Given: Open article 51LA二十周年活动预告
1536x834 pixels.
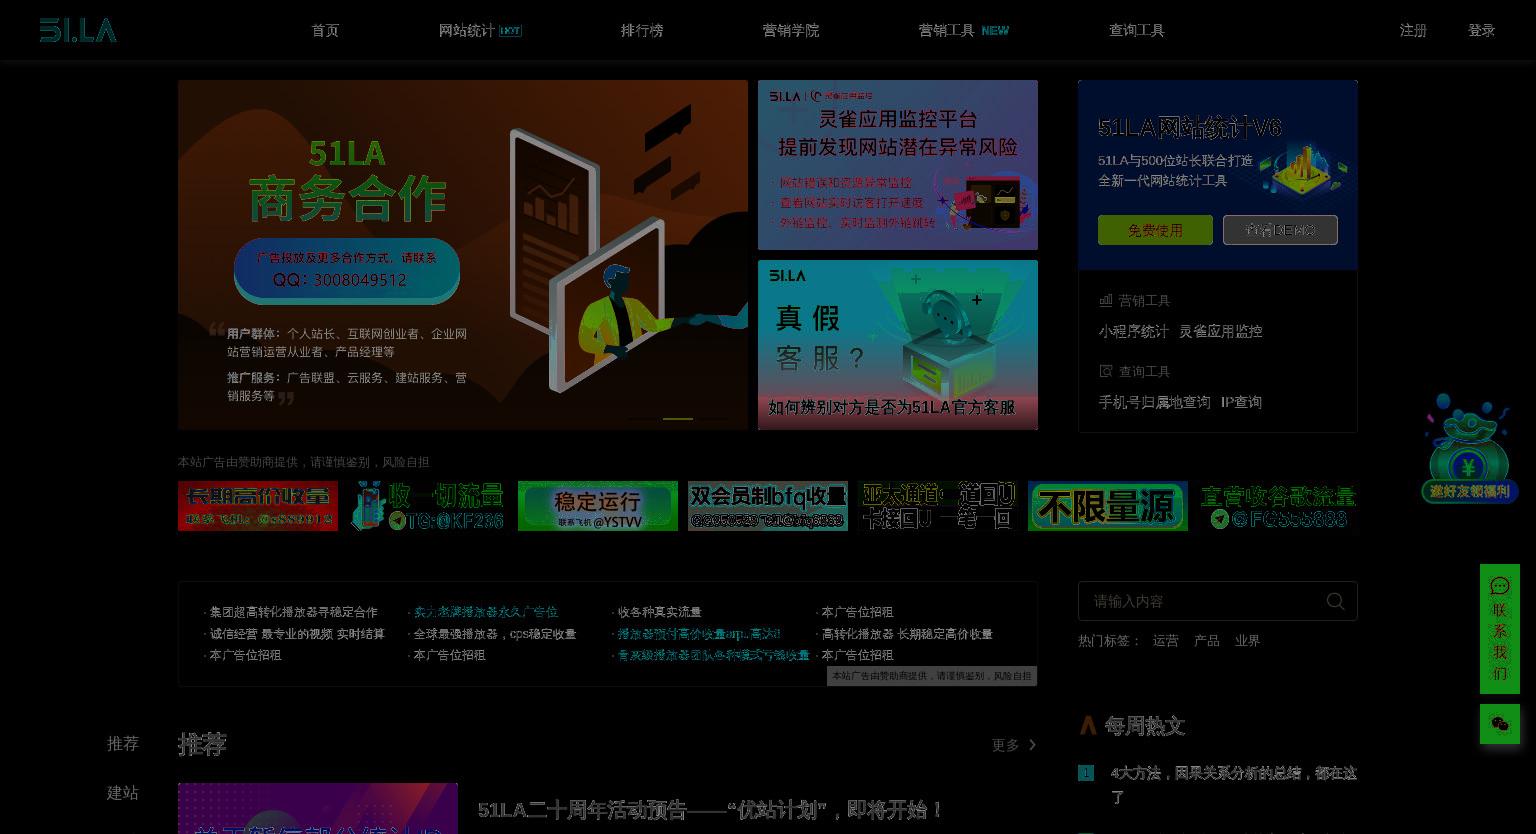Looking at the screenshot, I should [710, 810].
